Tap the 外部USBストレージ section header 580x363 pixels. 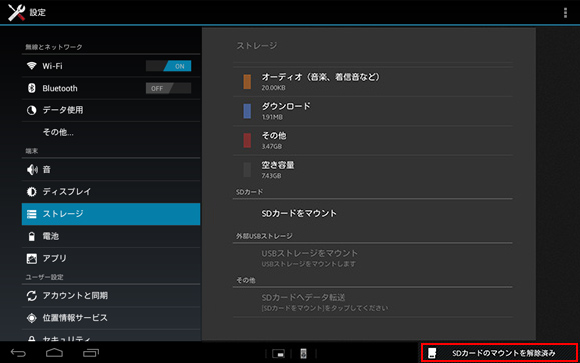[264, 236]
